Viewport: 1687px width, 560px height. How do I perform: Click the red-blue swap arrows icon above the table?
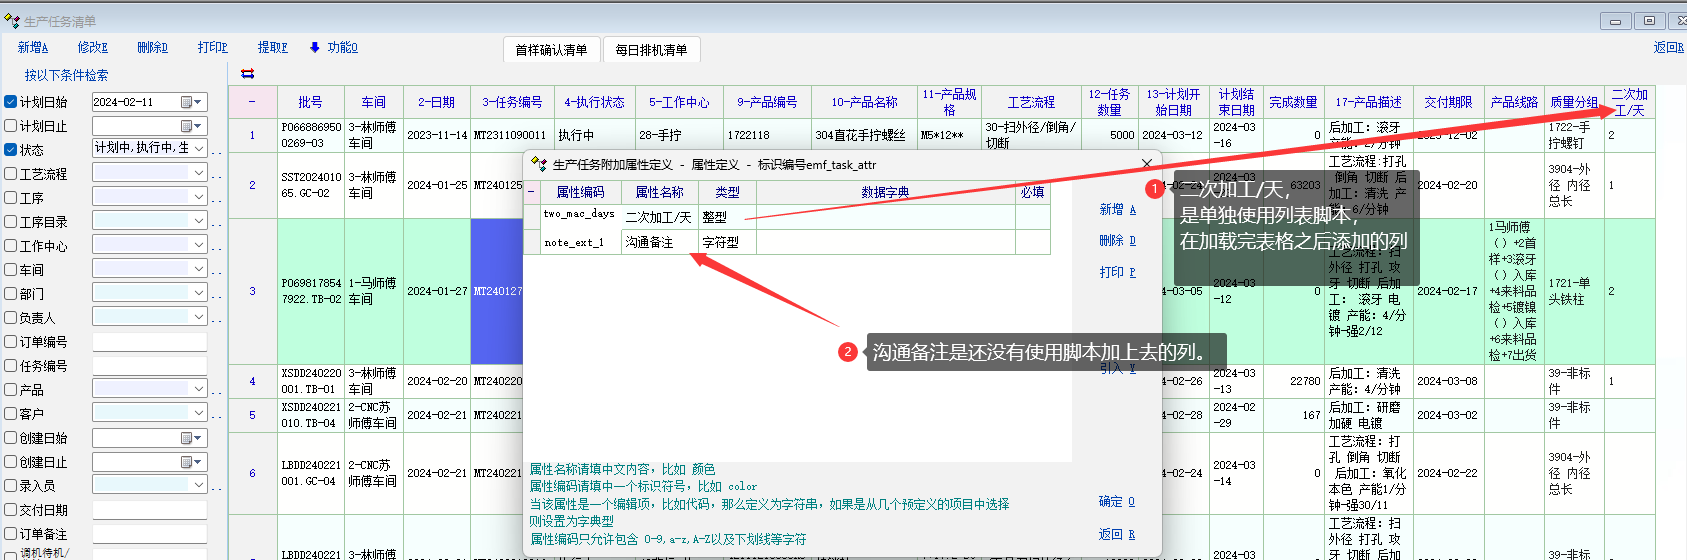pos(247,74)
